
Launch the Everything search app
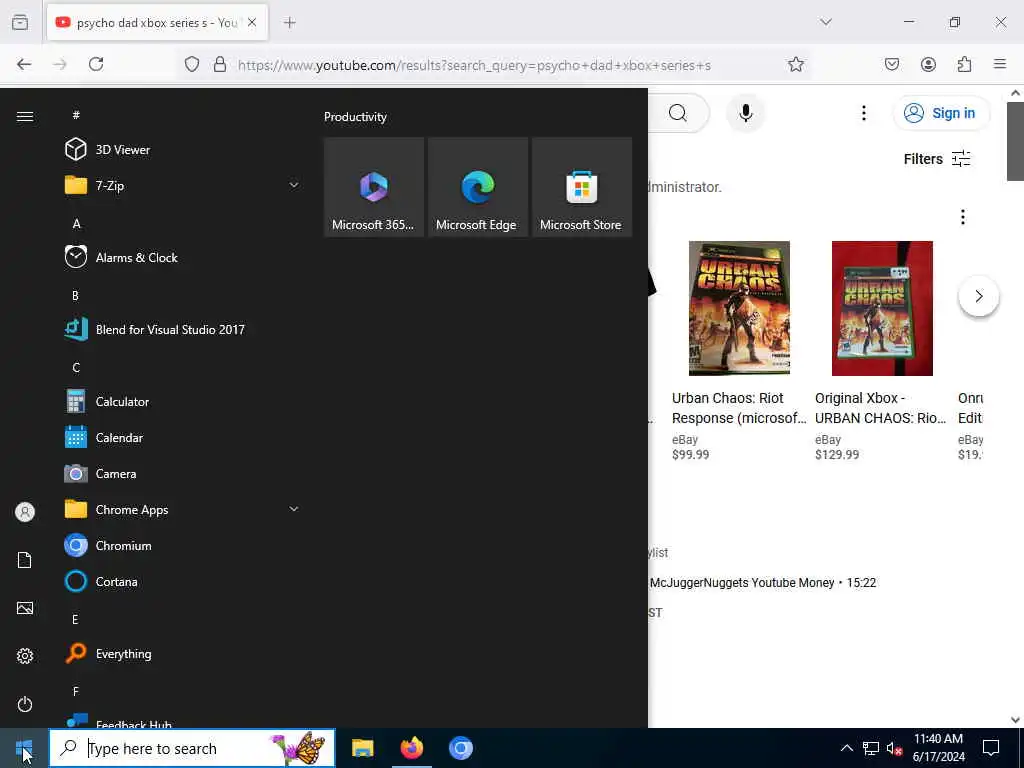183,653
